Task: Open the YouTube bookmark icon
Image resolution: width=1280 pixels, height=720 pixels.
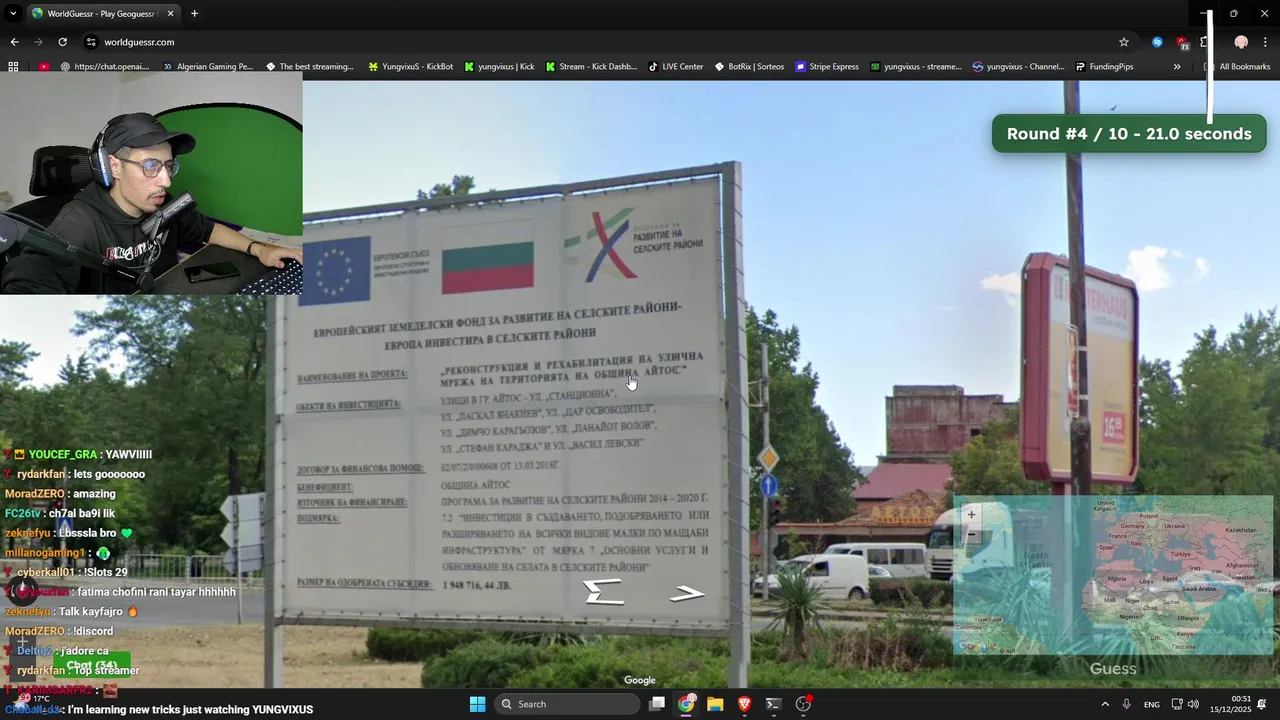Action: coord(45,67)
